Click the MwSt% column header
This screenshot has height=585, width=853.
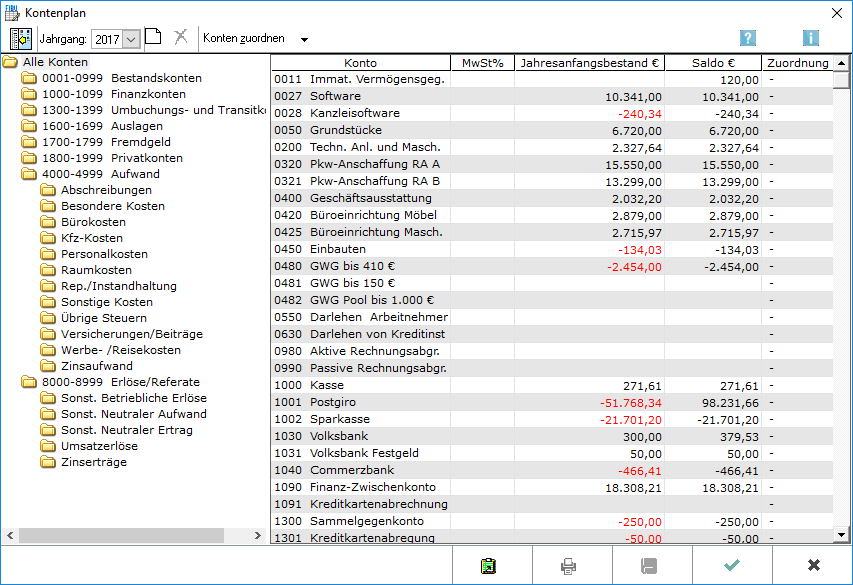[483, 63]
